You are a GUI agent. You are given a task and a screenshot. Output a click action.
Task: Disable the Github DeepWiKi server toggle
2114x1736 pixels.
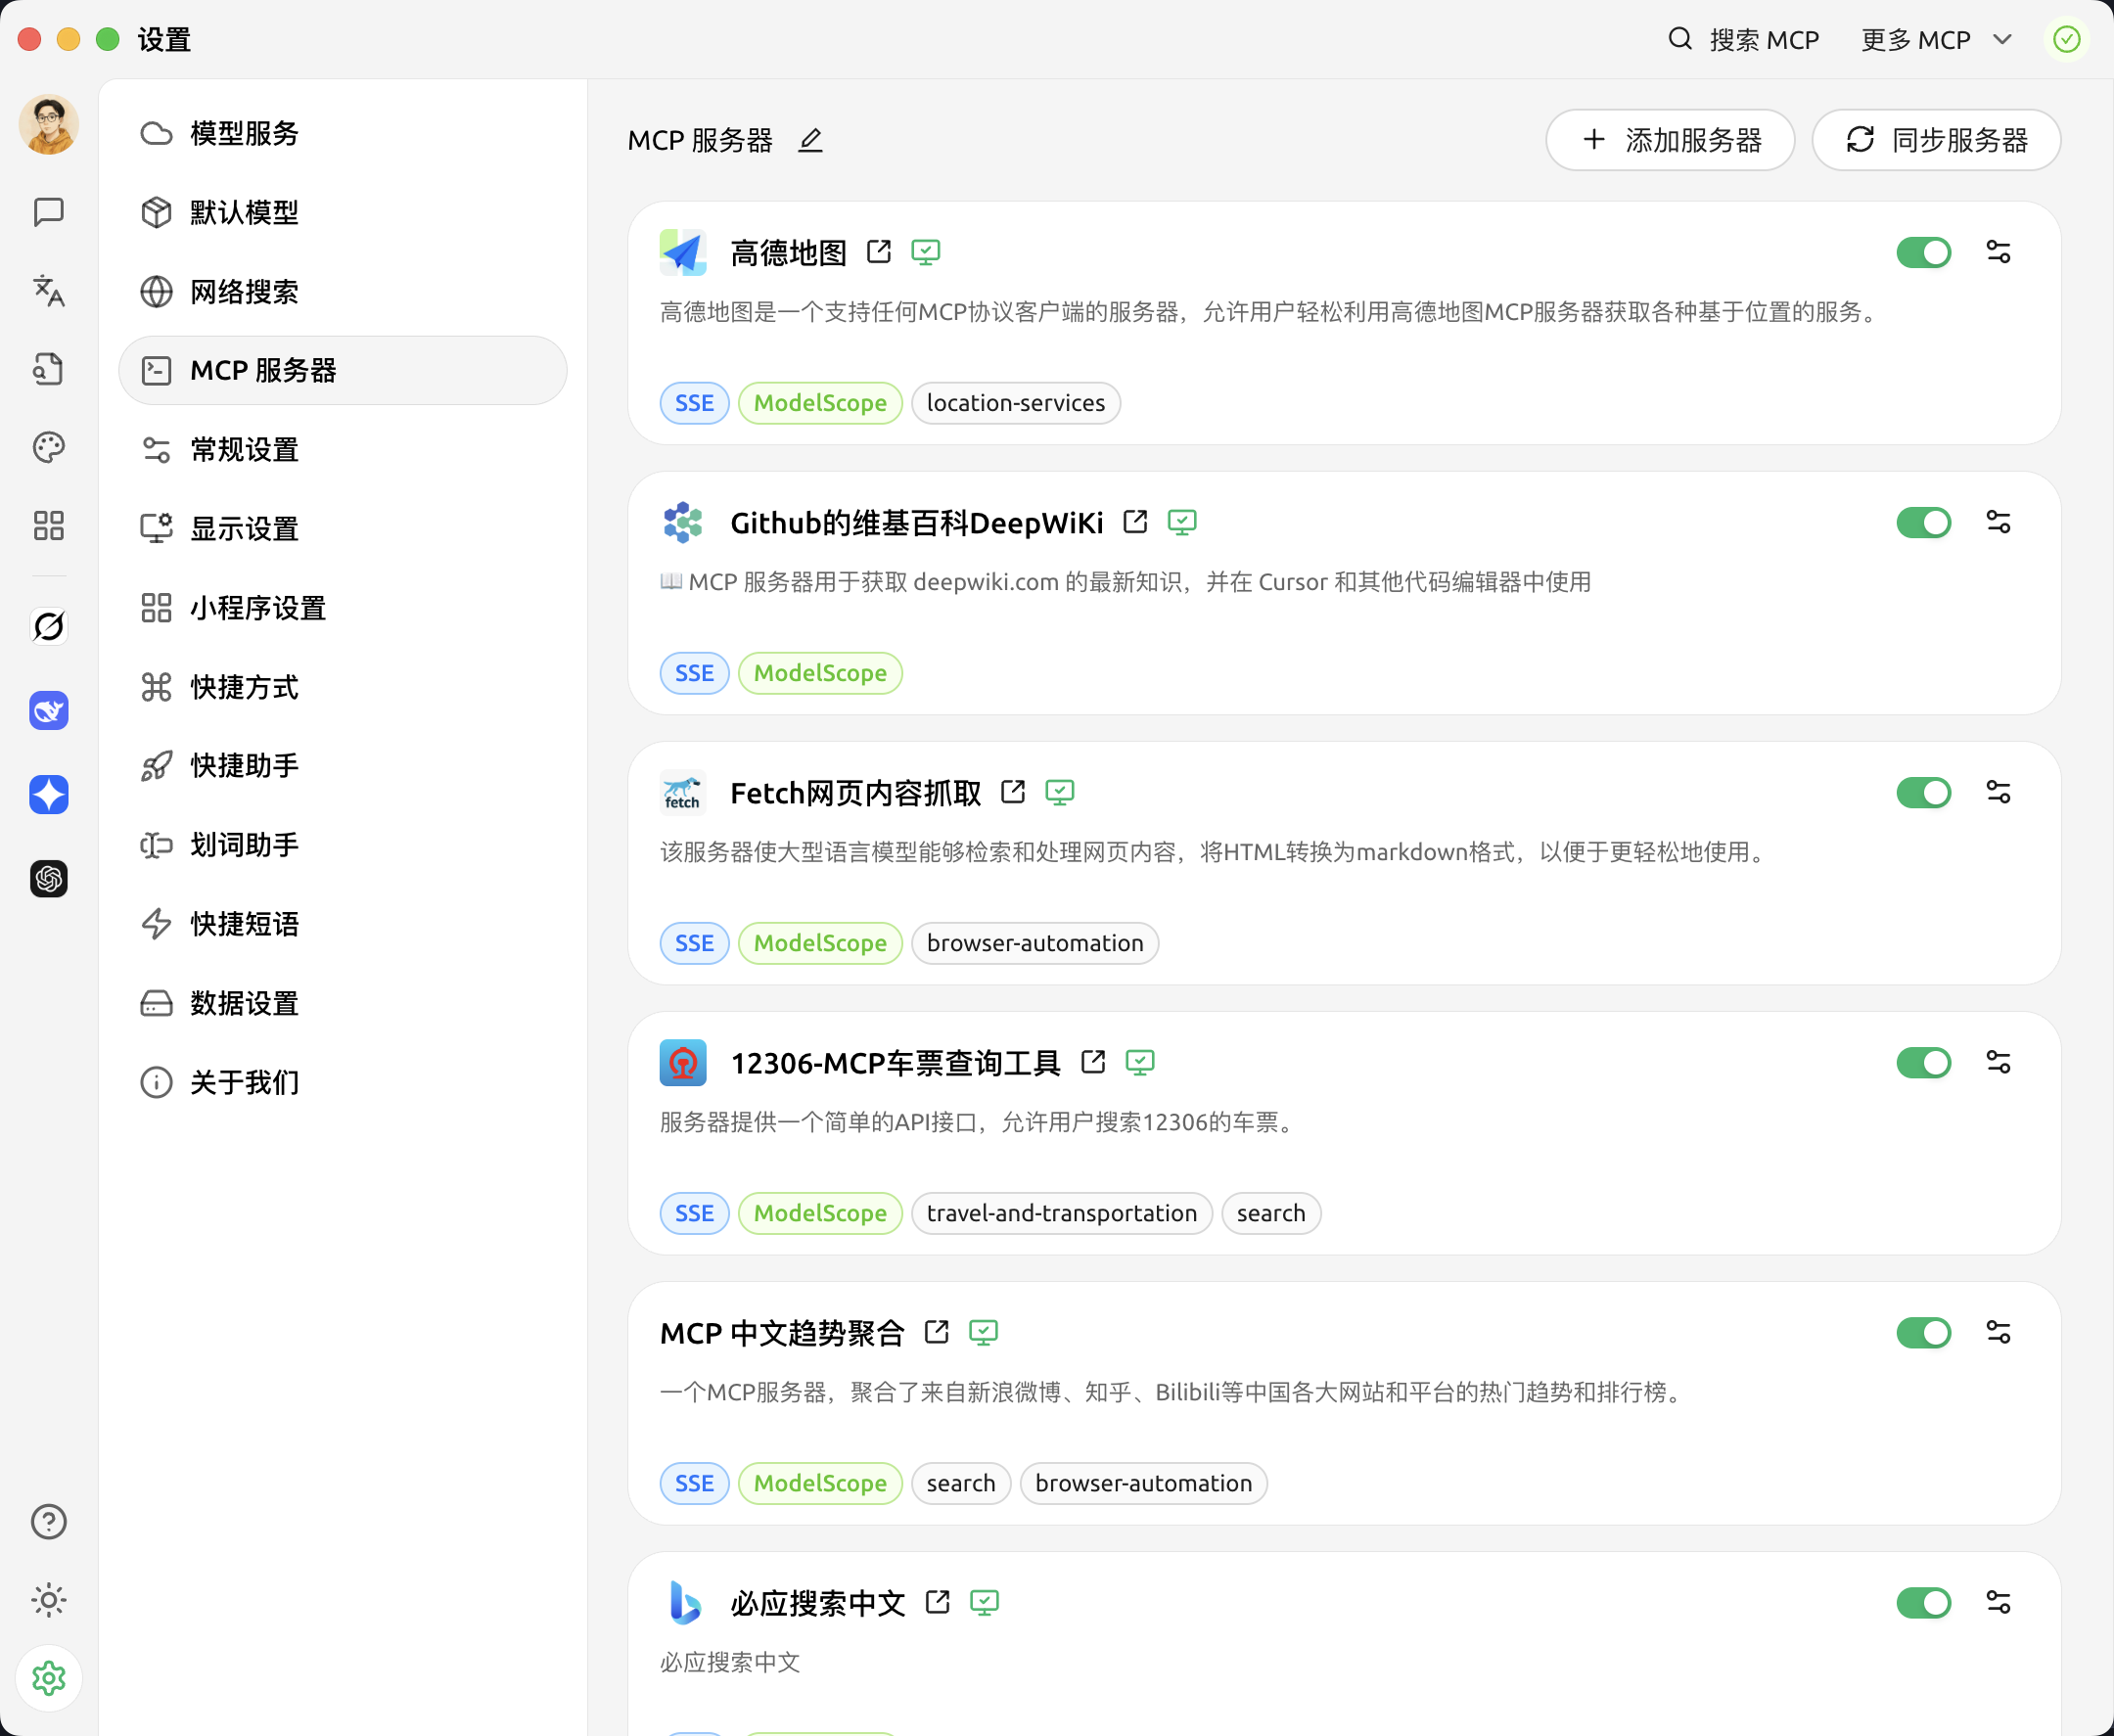point(1924,522)
